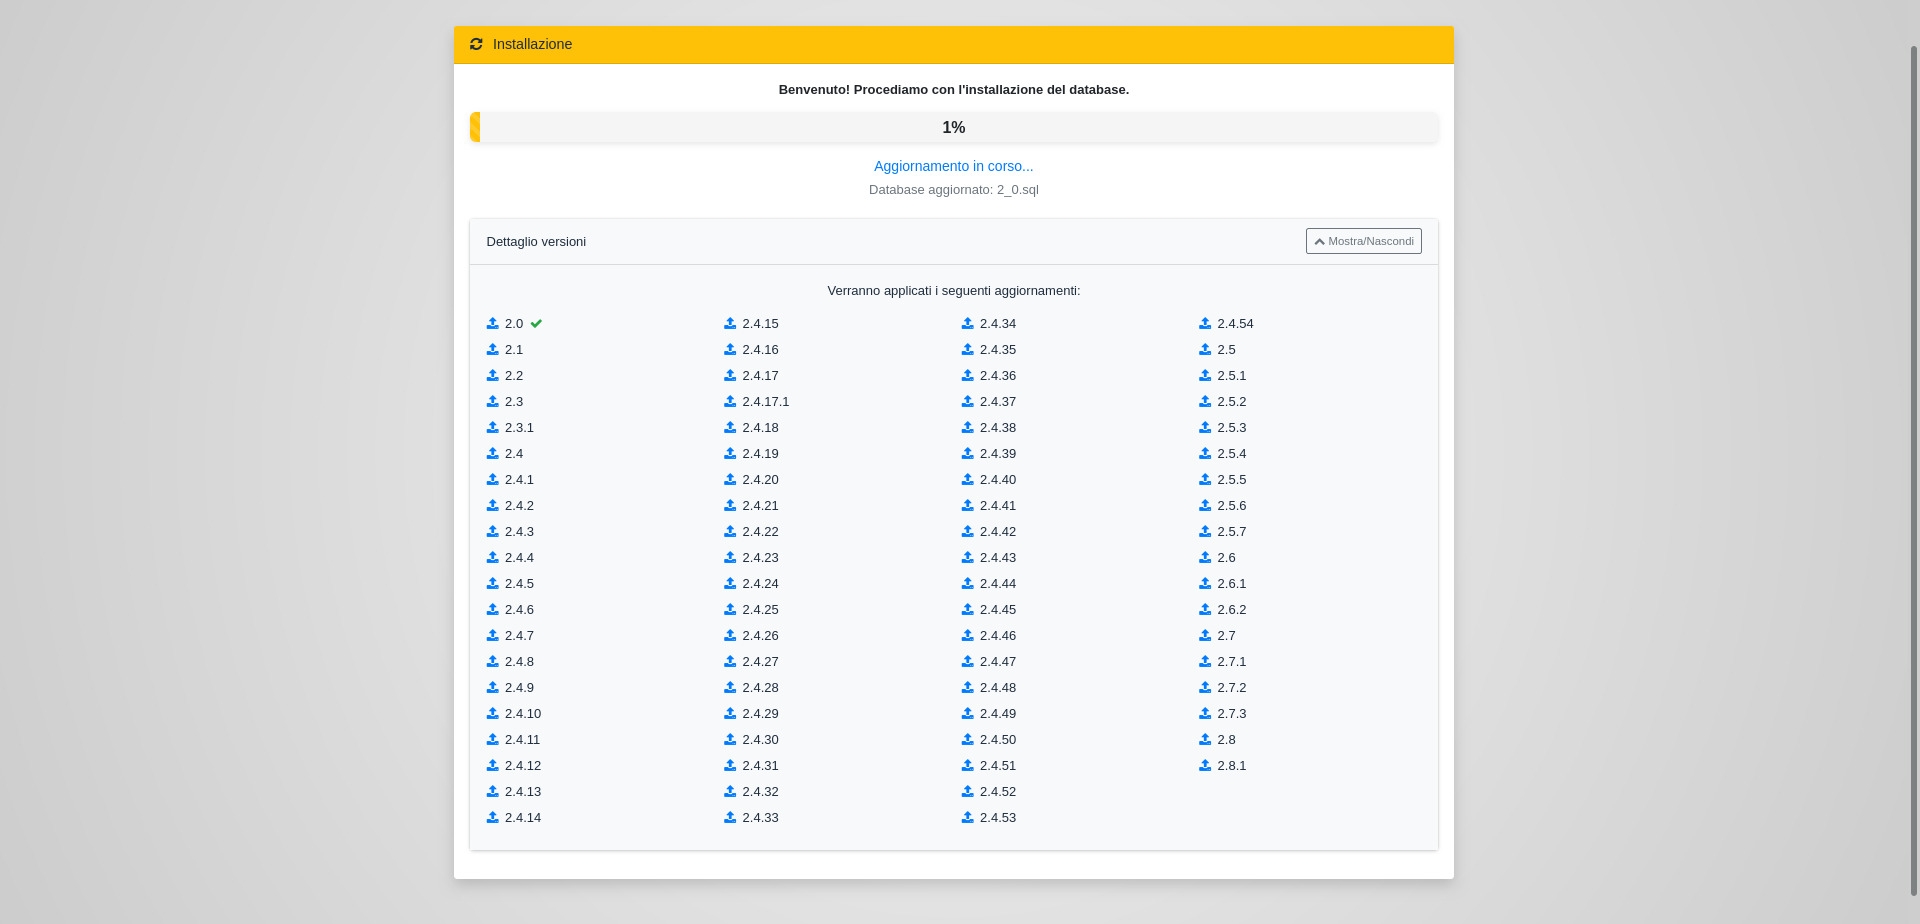Select the version 2.5 list entry
The height and width of the screenshot is (924, 1920).
pos(1226,350)
